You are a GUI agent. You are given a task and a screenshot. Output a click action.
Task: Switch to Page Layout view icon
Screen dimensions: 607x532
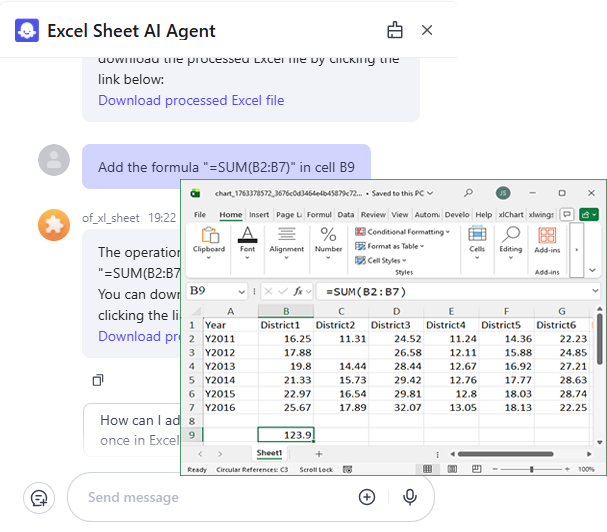452,469
